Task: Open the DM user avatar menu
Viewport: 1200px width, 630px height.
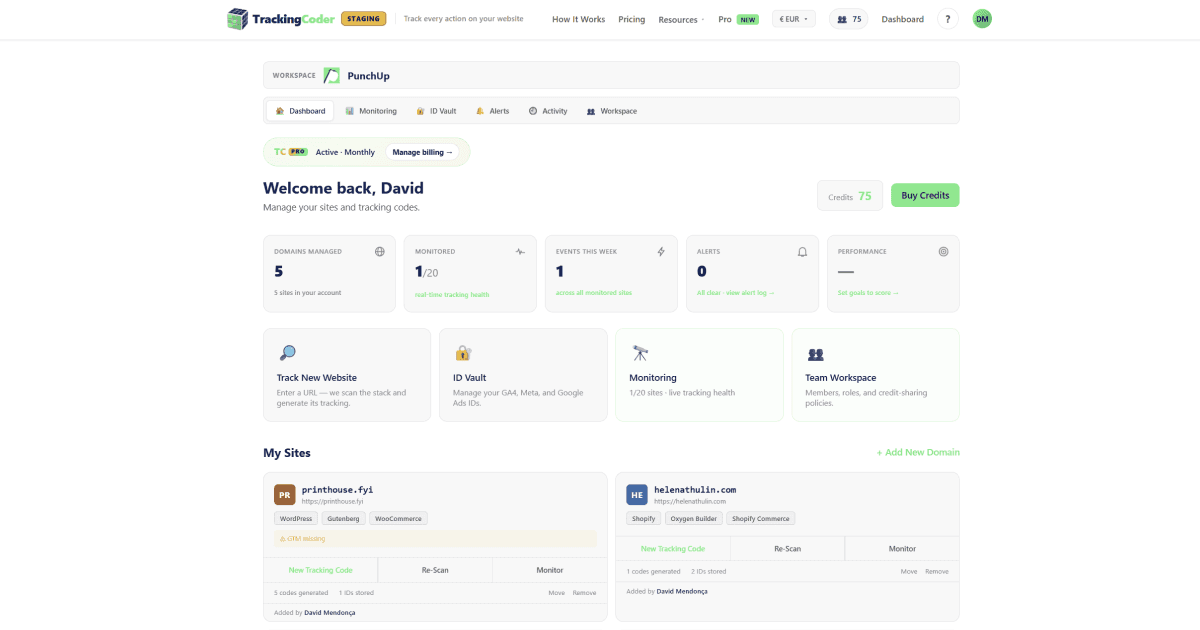Action: 982,19
